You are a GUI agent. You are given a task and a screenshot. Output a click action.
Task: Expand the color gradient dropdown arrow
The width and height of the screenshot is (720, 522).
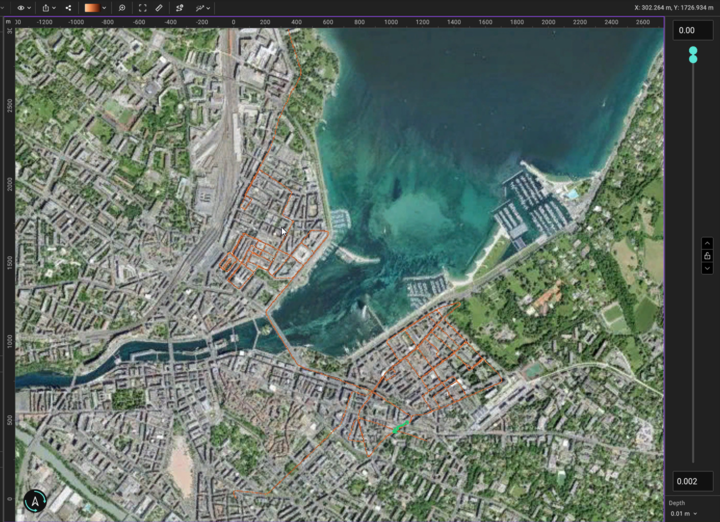click(x=104, y=7)
